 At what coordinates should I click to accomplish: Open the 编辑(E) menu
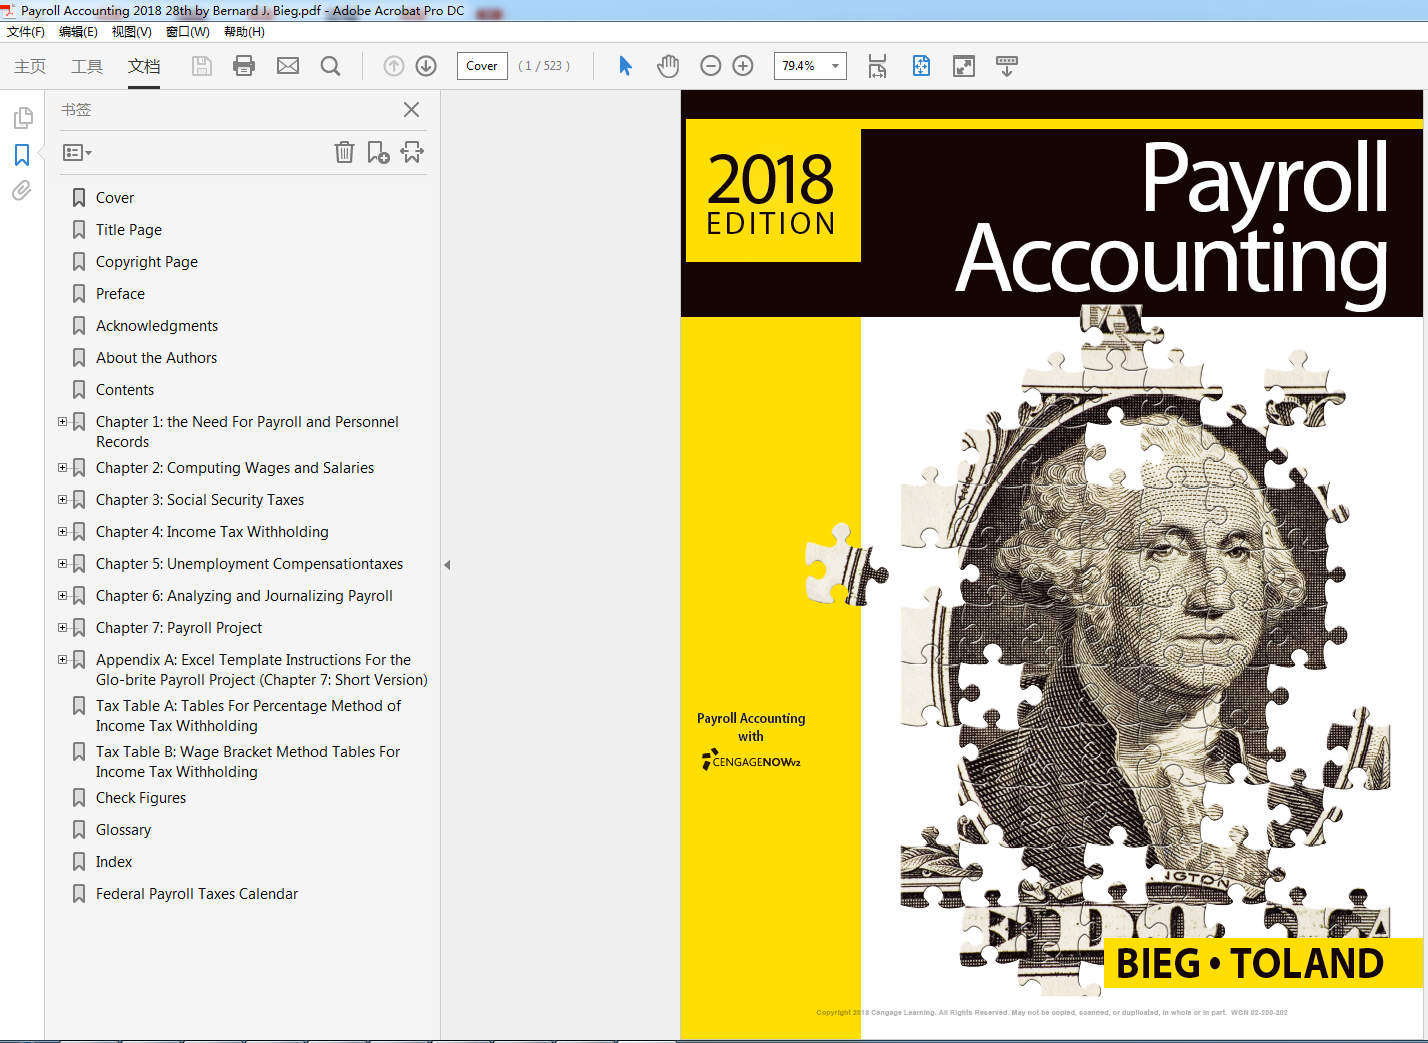[78, 32]
